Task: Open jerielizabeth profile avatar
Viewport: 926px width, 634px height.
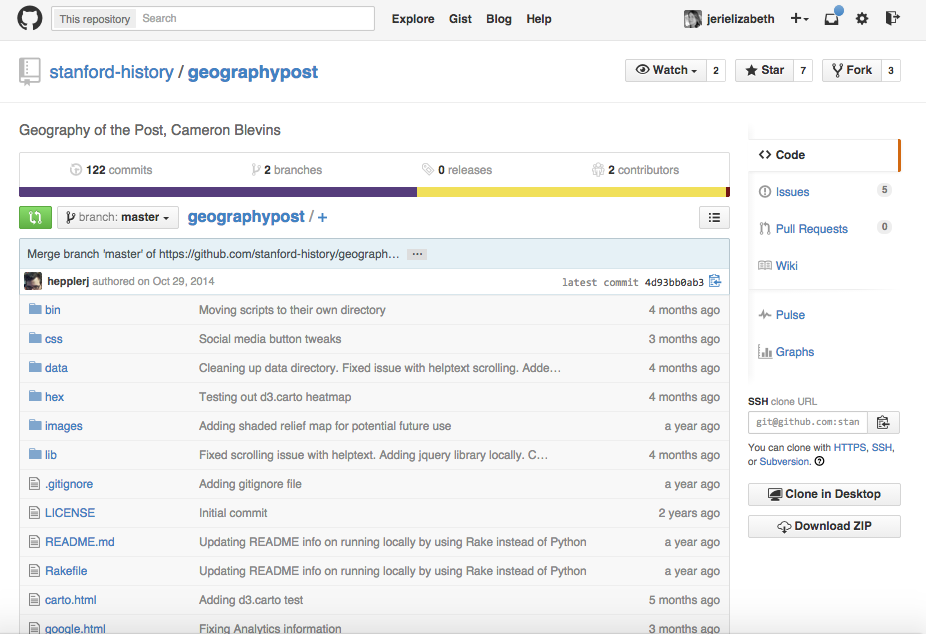Action: 693,19
